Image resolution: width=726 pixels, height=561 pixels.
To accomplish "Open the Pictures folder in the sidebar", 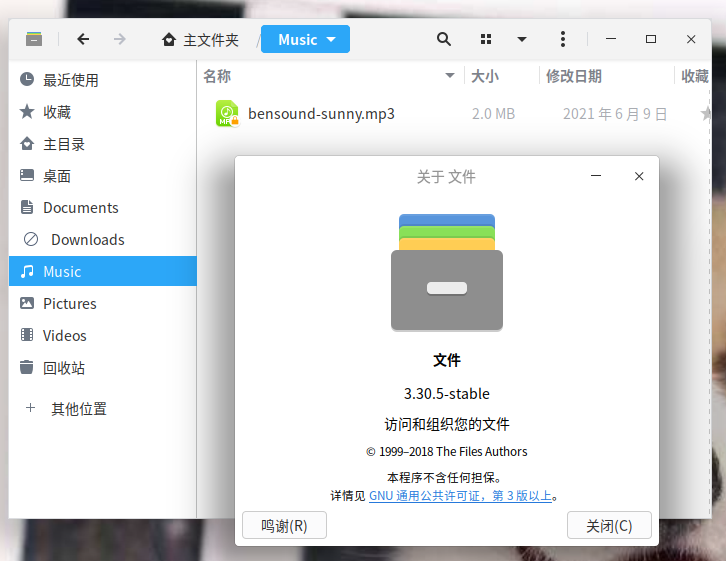I will pyautogui.click(x=102, y=304).
